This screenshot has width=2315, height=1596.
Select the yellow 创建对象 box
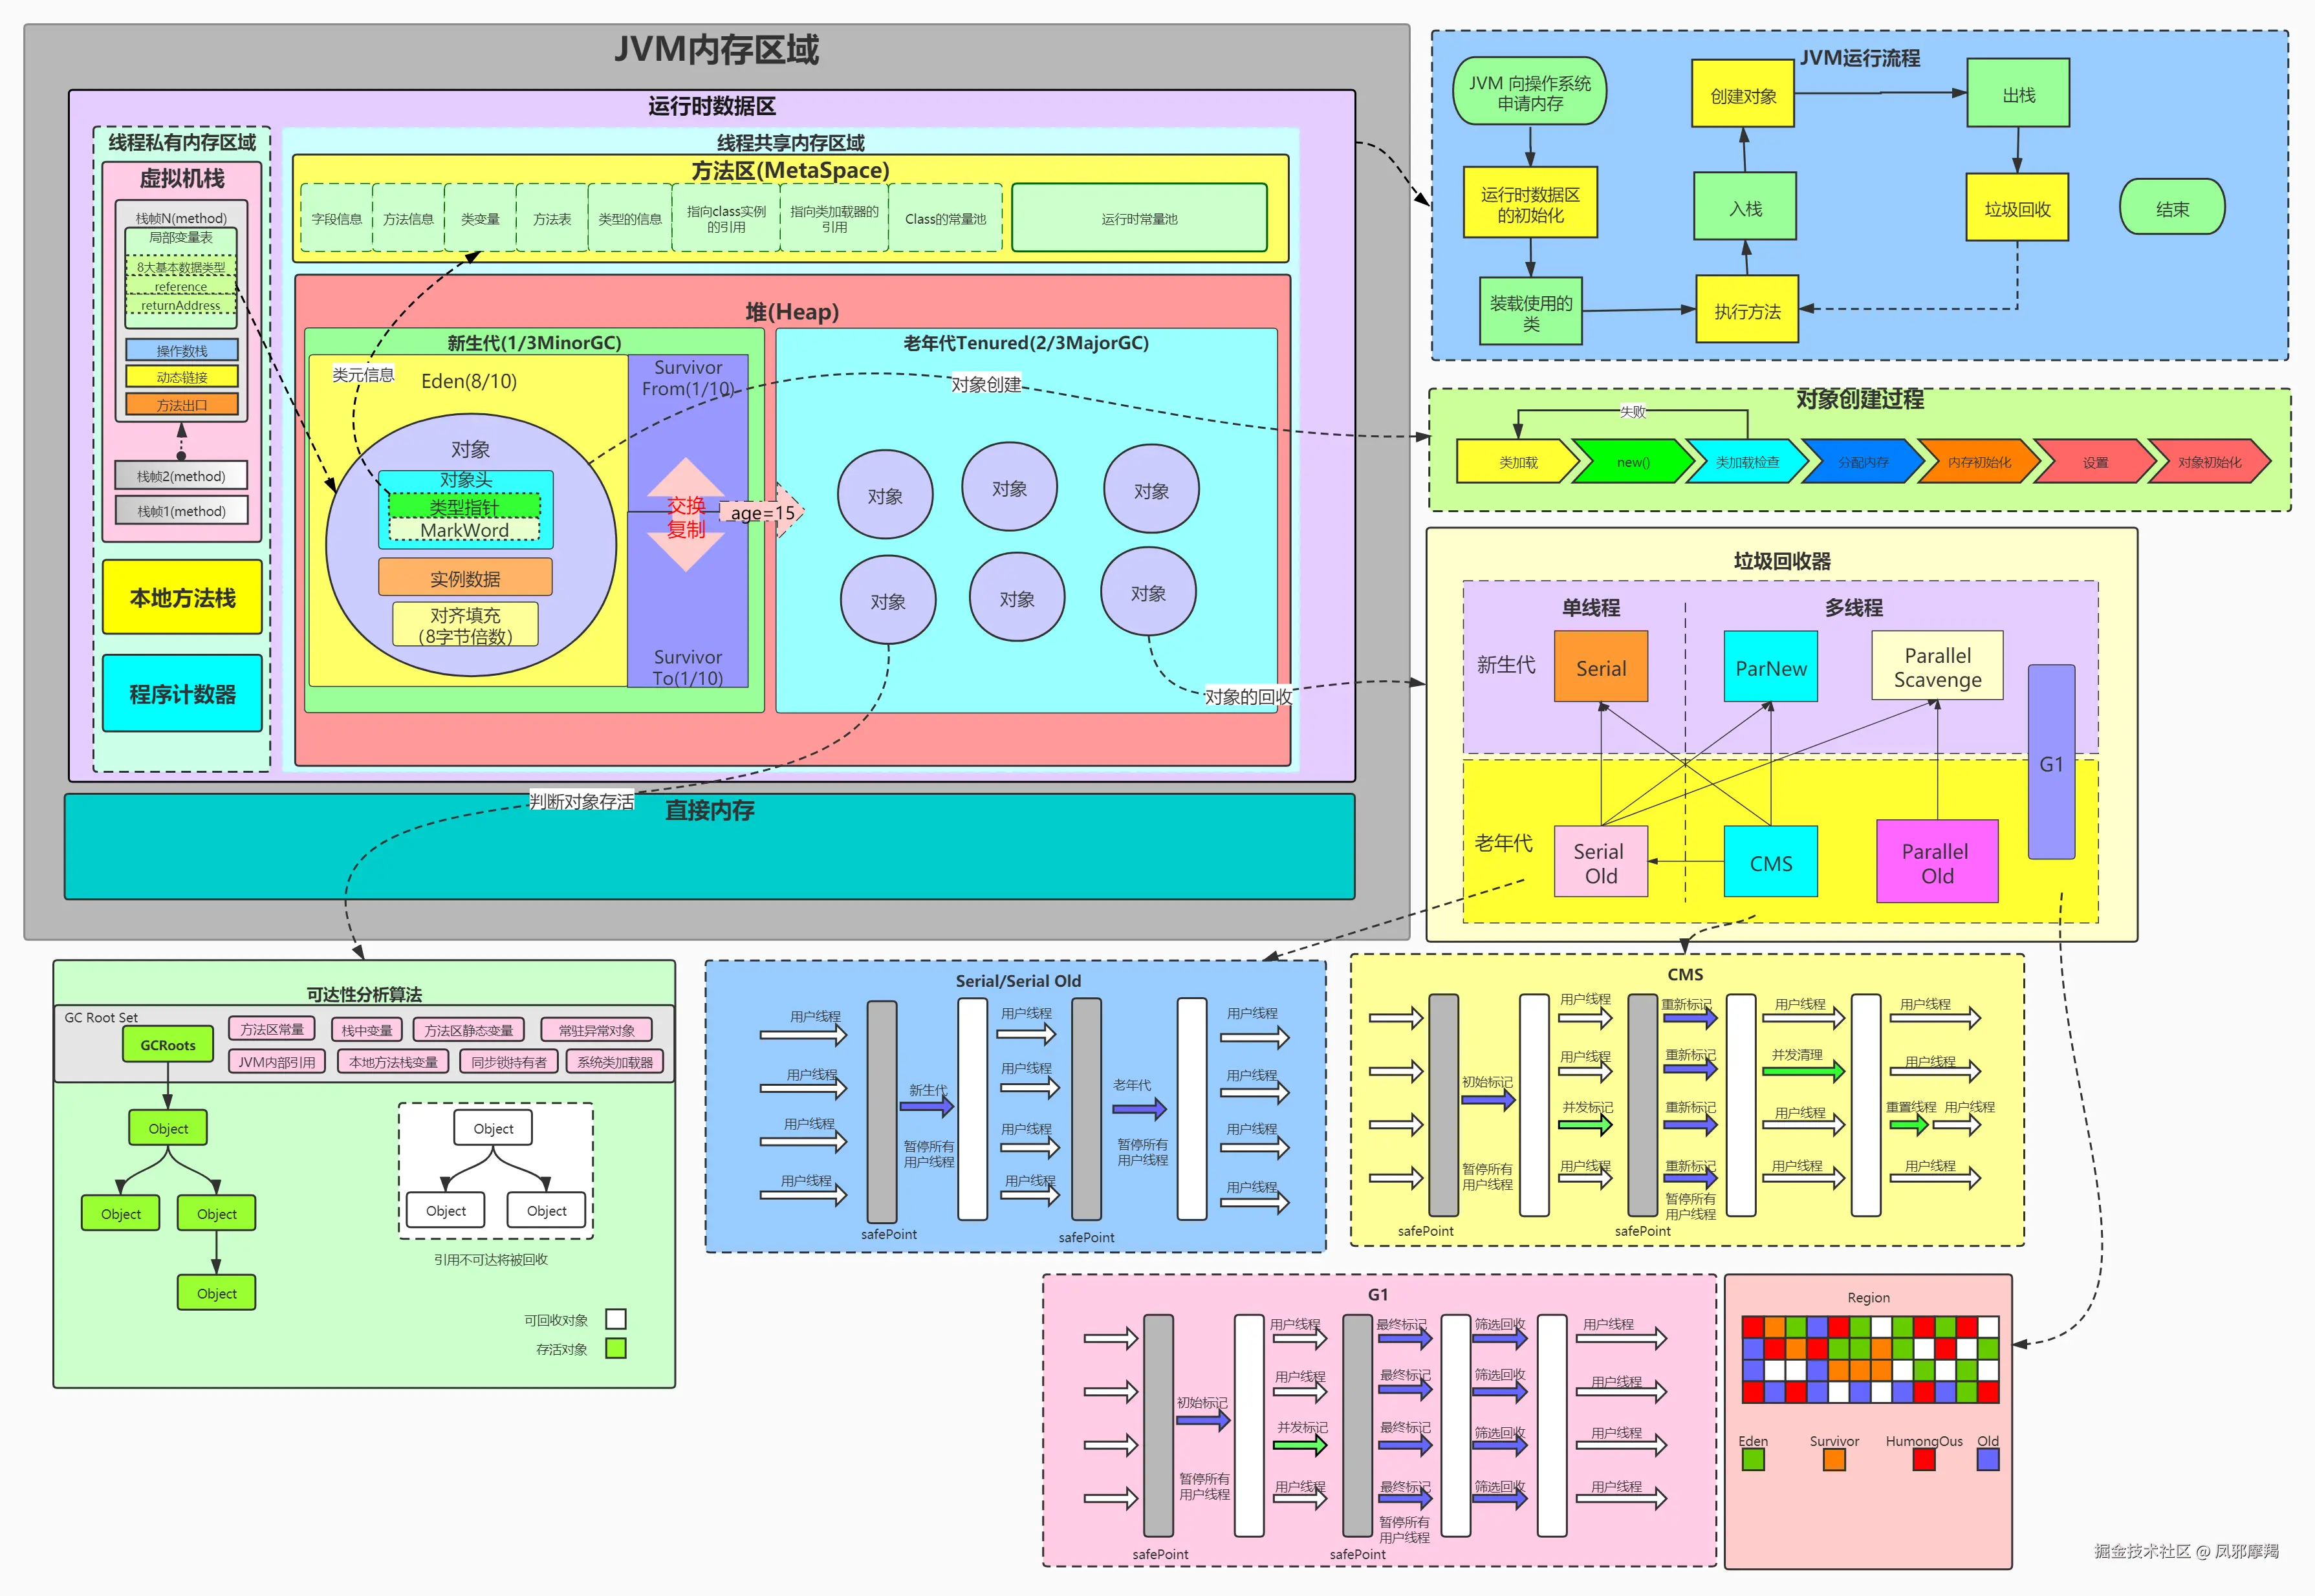point(1742,94)
